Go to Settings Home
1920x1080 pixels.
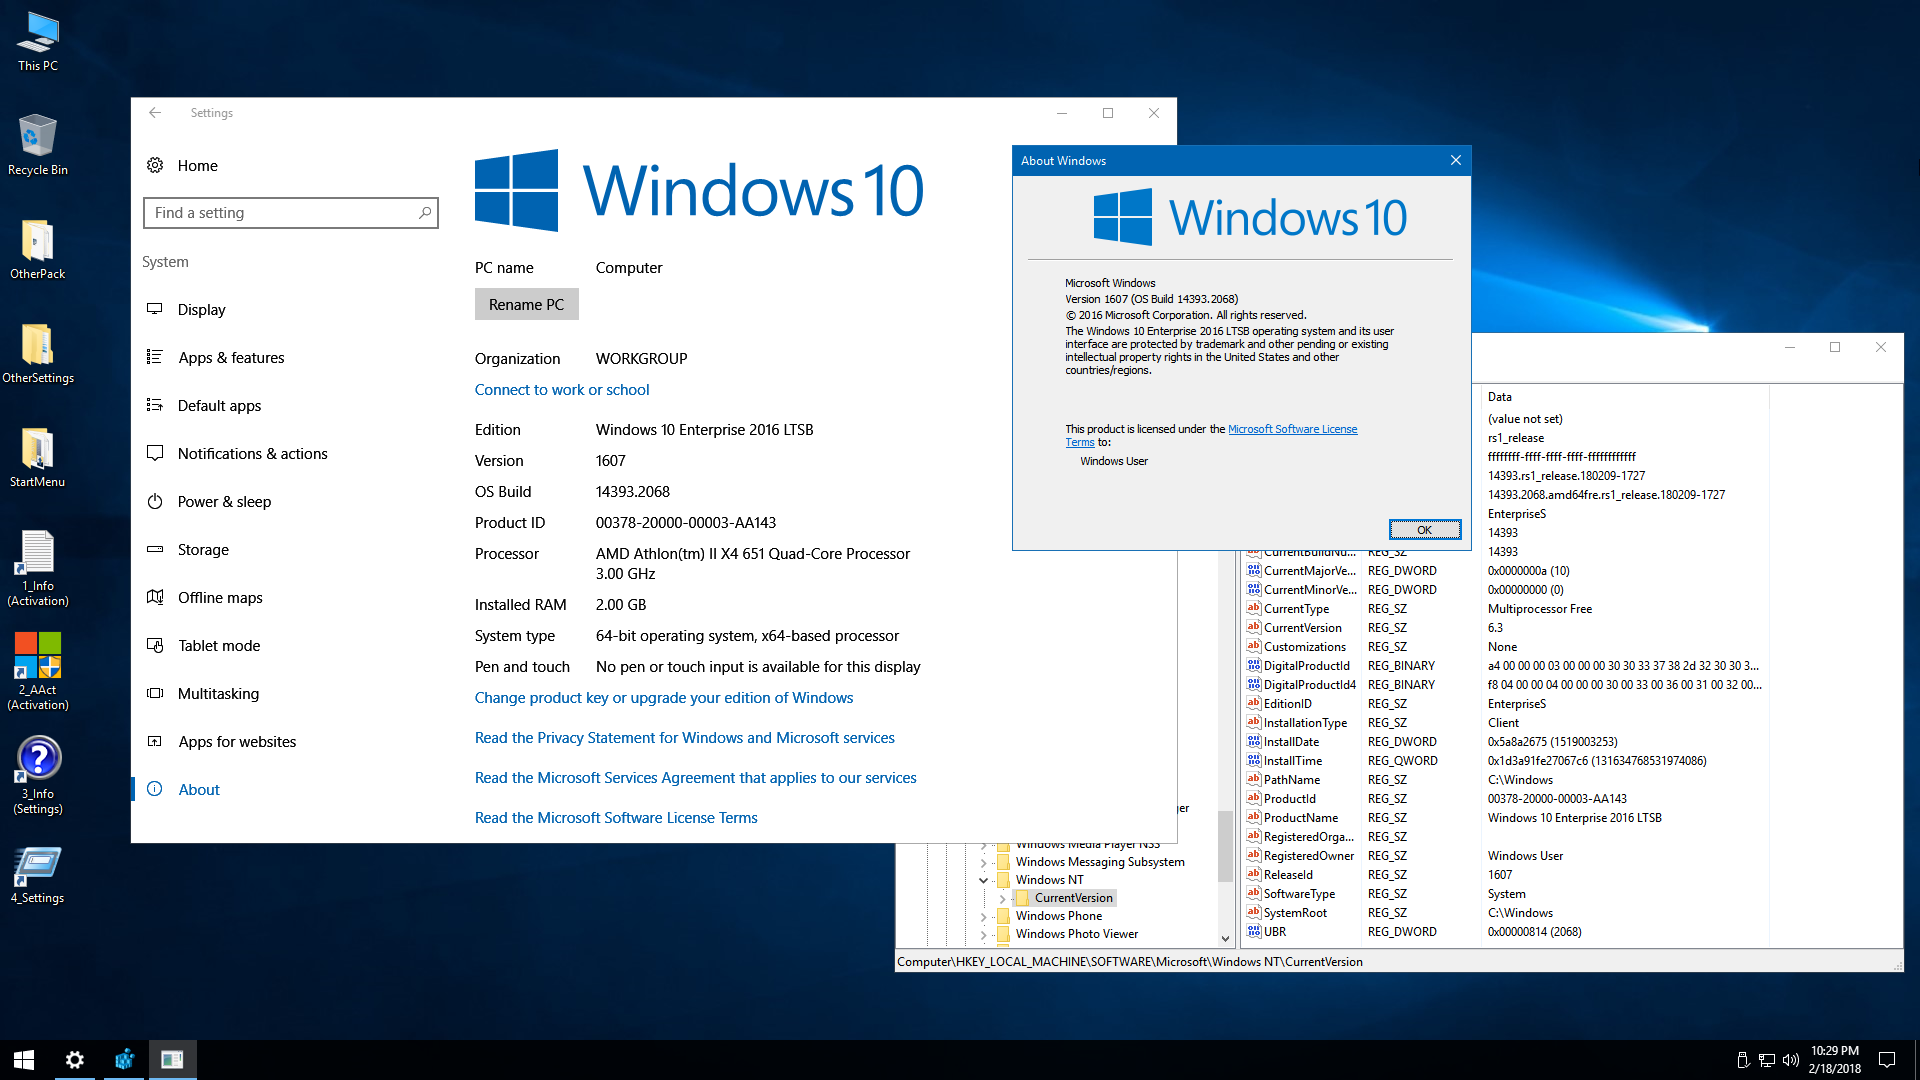197,166
